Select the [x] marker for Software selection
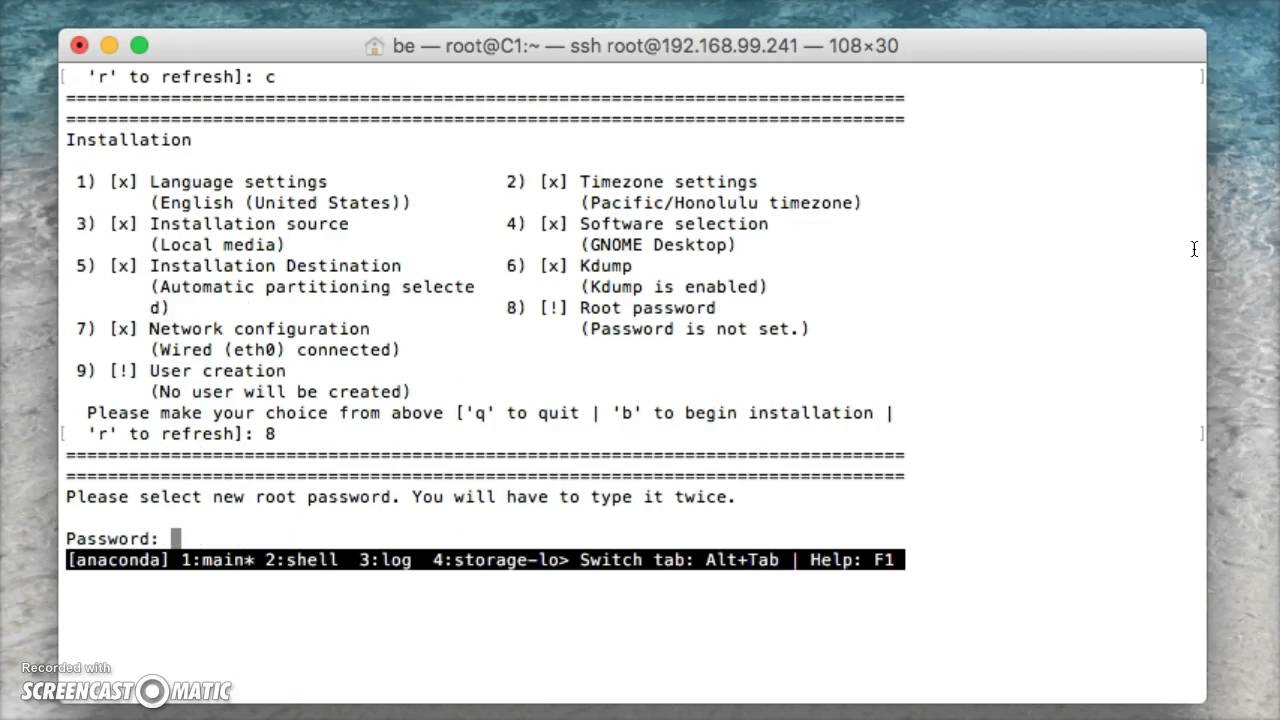The height and width of the screenshot is (720, 1280). point(553,224)
